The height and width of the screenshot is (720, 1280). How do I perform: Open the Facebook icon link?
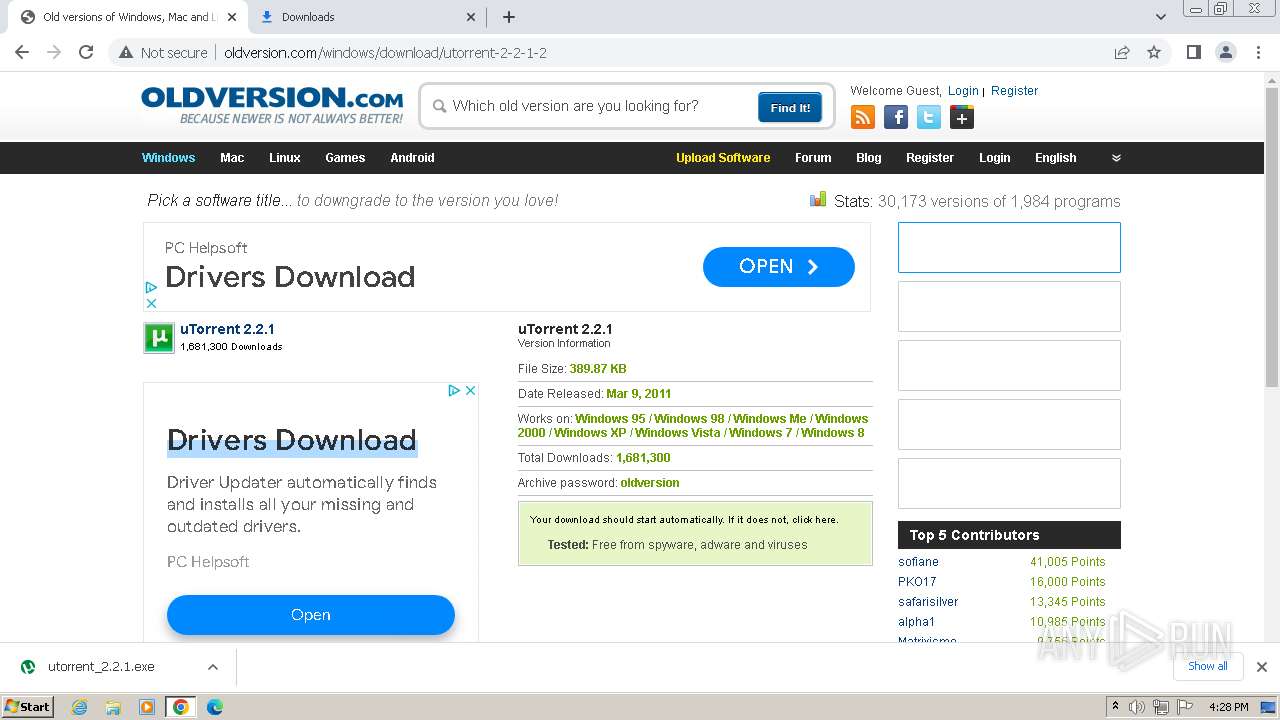896,118
